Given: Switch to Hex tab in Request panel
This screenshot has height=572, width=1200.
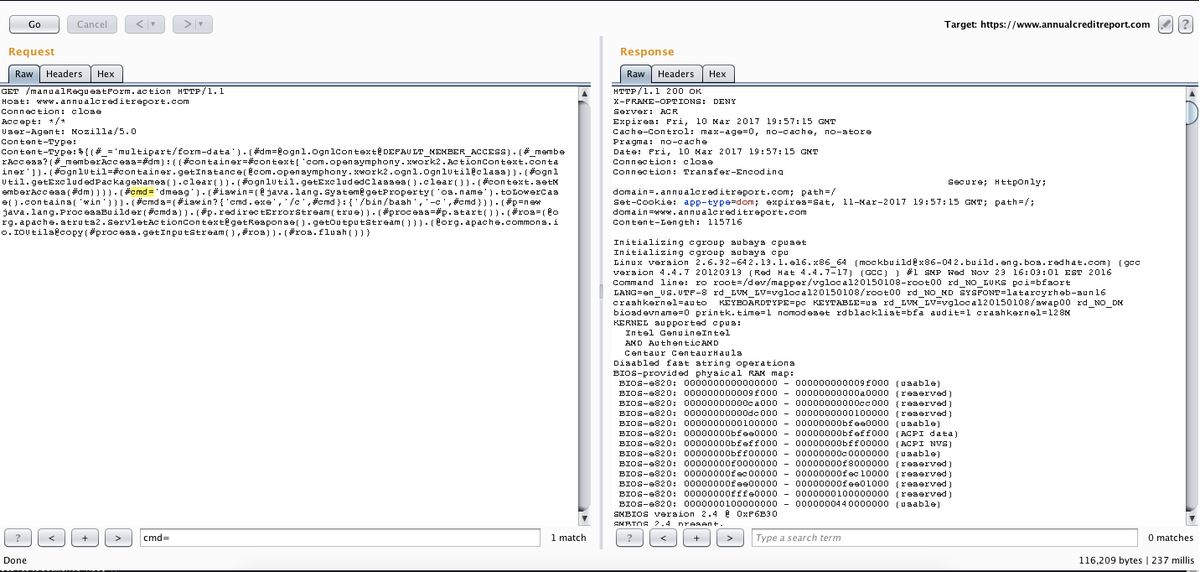Looking at the screenshot, I should (105, 74).
